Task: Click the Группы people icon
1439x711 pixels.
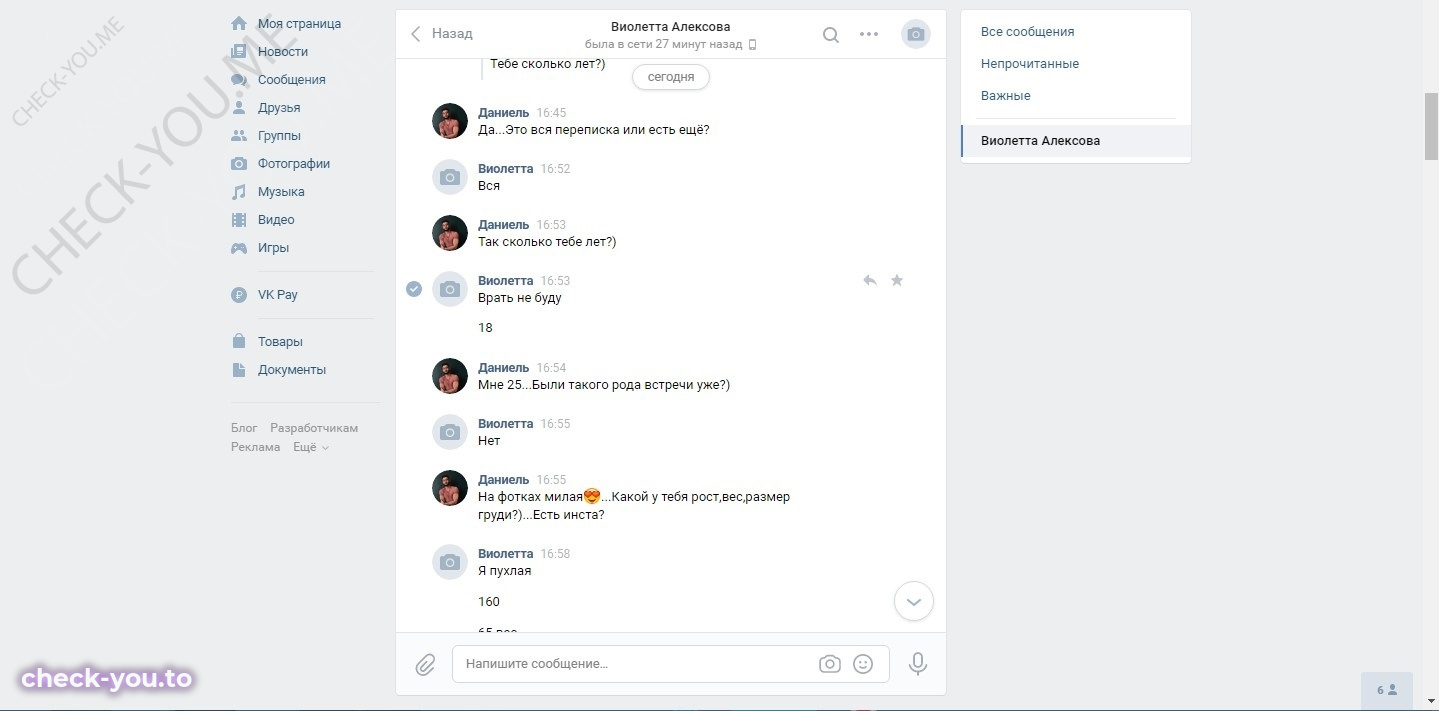Action: (239, 135)
